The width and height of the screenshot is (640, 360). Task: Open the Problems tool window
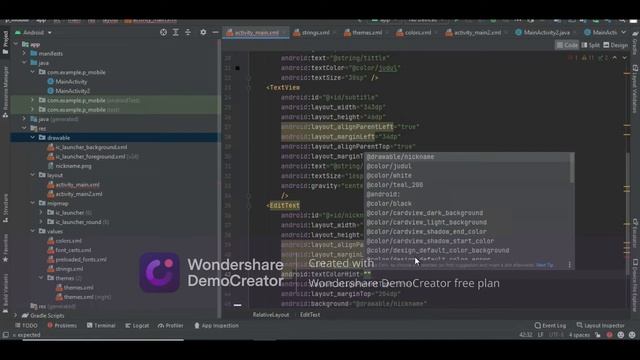click(62, 326)
